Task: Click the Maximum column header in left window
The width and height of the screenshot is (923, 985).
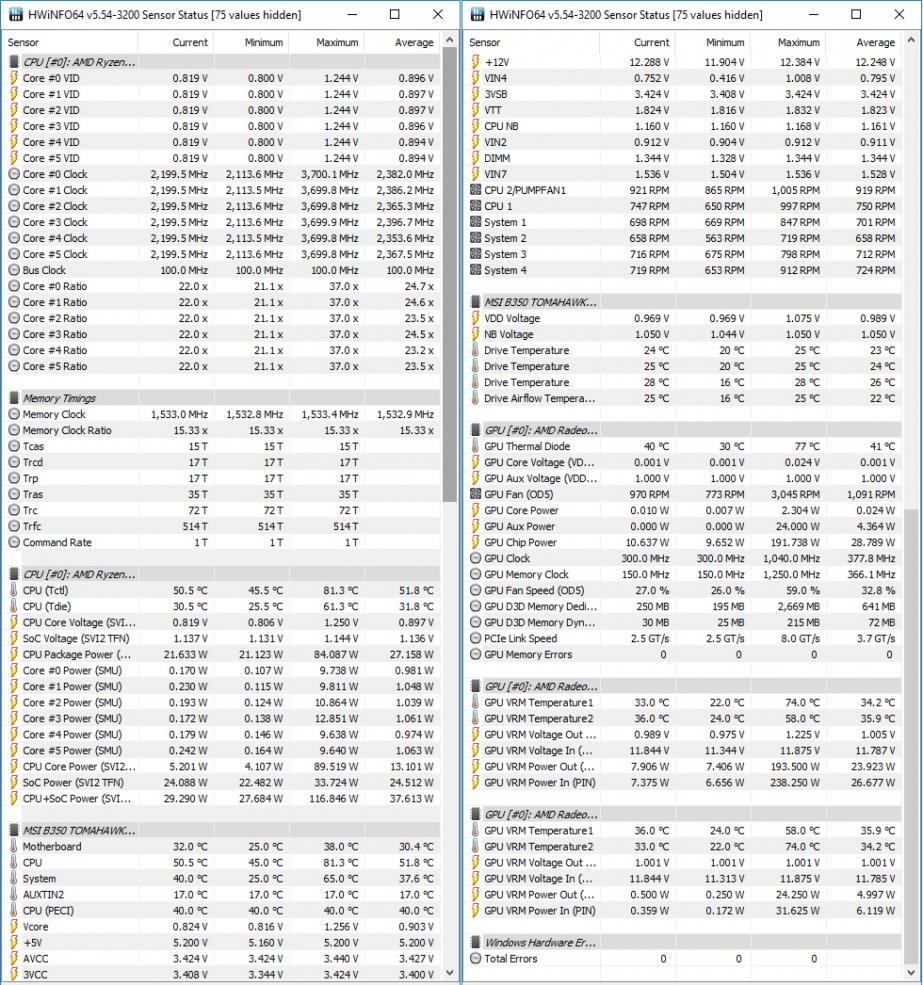Action: (x=337, y=42)
